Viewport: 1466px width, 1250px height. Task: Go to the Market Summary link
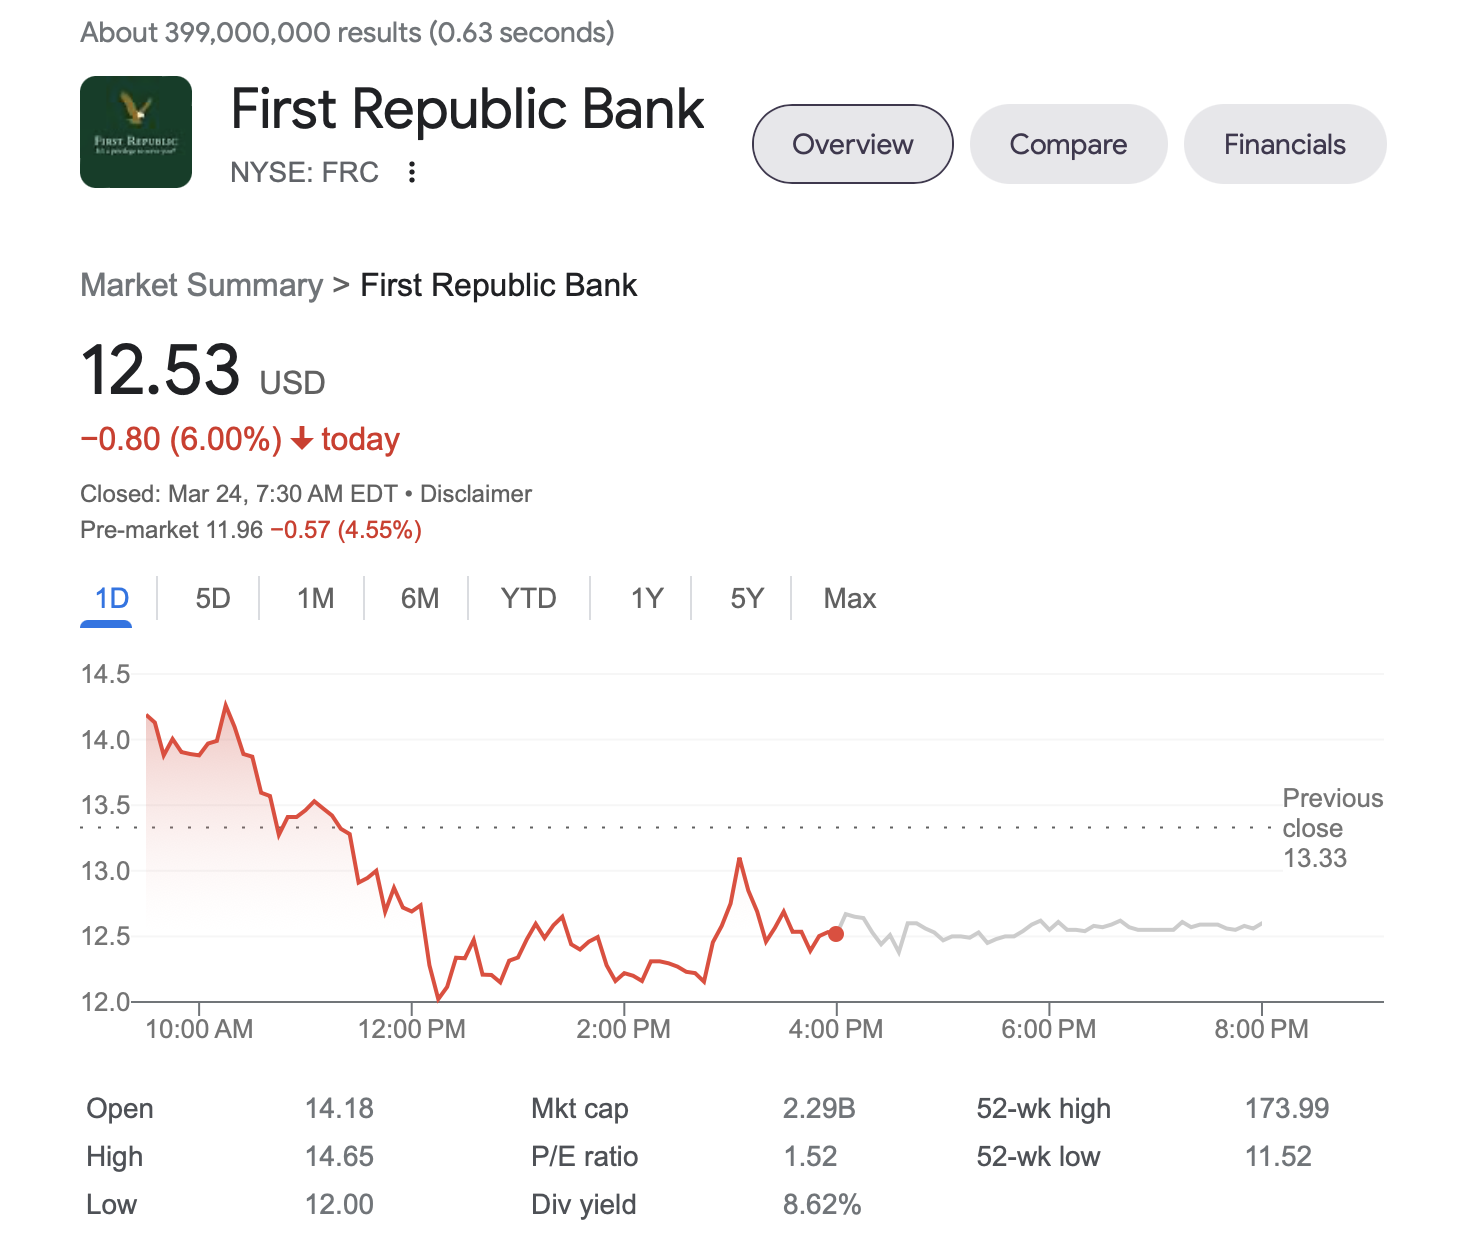tap(202, 285)
